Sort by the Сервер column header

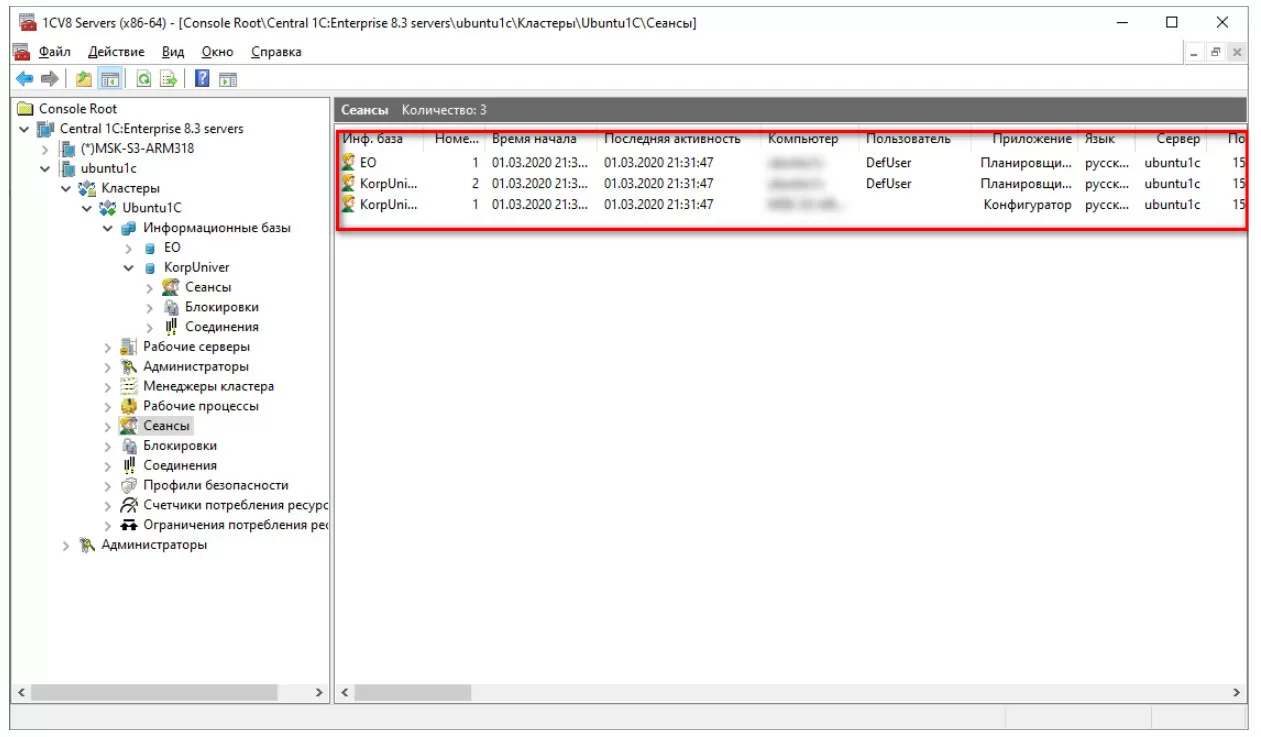(1171, 139)
